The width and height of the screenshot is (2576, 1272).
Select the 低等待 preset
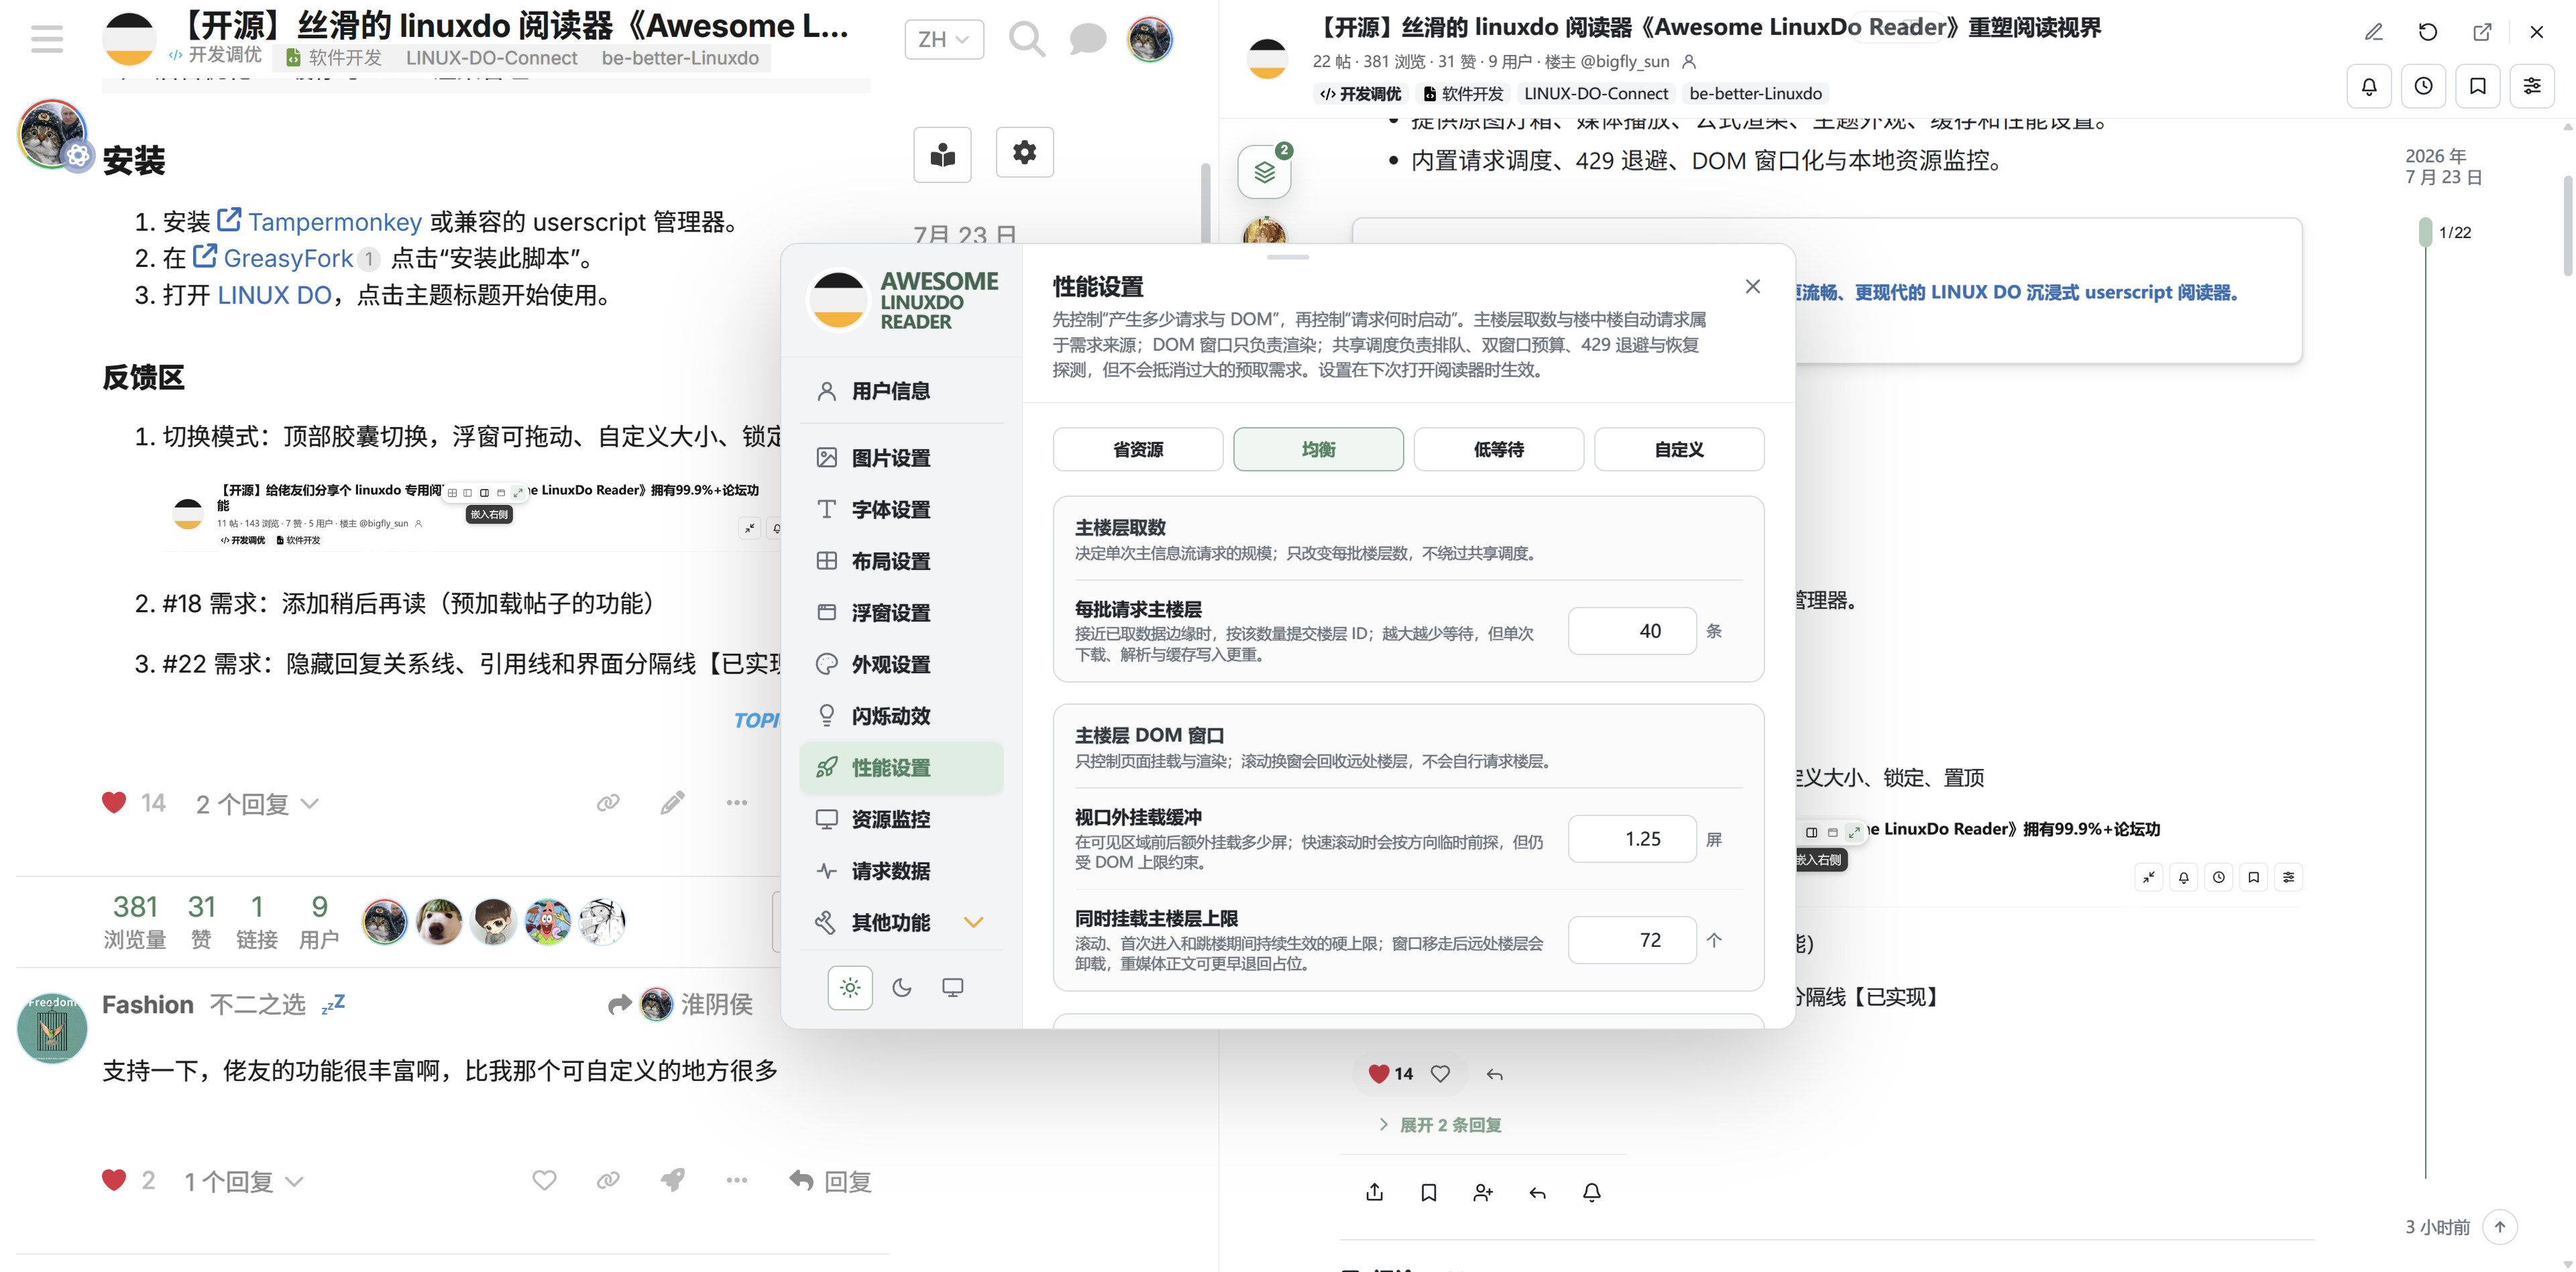[x=1498, y=449]
